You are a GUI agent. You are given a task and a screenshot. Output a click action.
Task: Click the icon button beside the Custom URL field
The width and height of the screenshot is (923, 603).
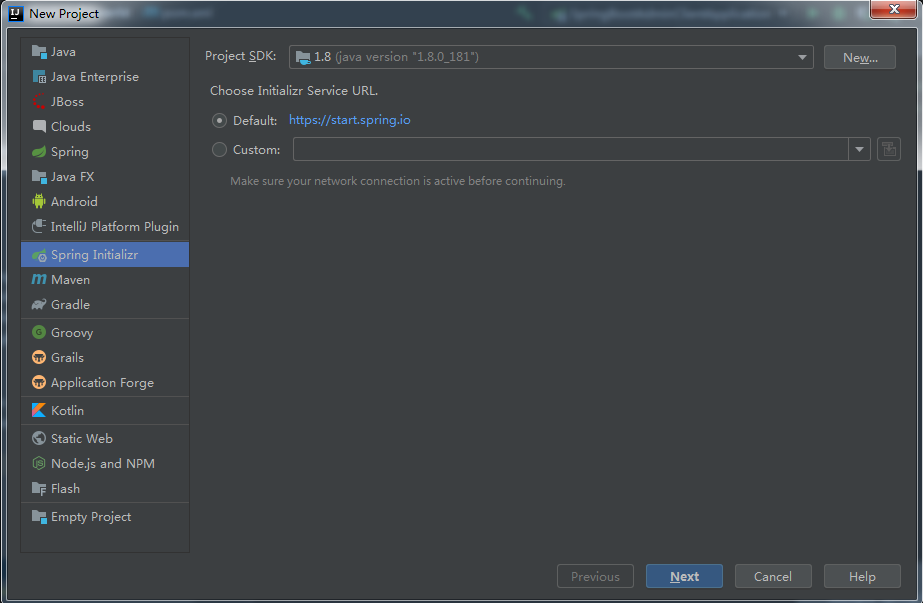click(889, 149)
